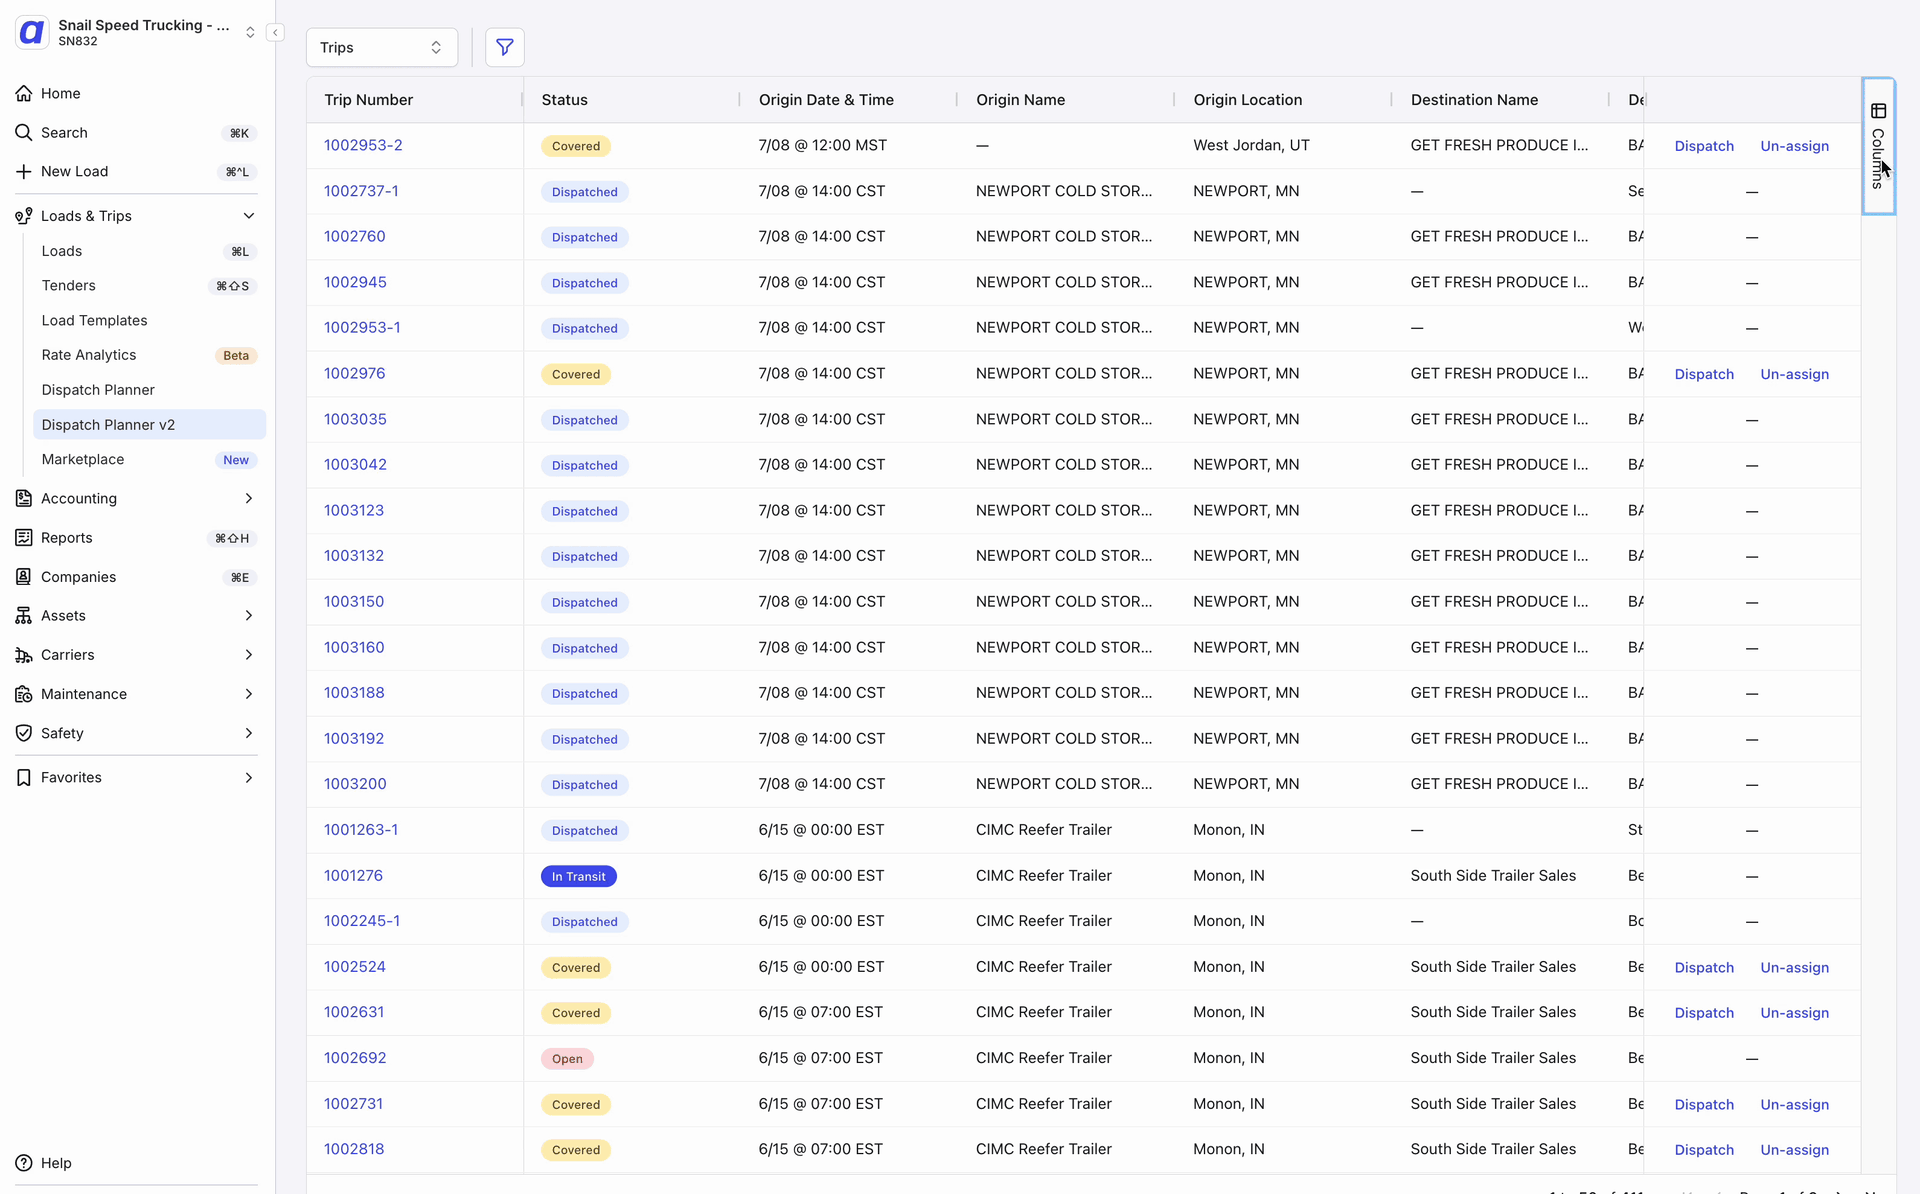Dispatch trip 1002731
Image resolution: width=1920 pixels, height=1194 pixels.
pos(1704,1104)
